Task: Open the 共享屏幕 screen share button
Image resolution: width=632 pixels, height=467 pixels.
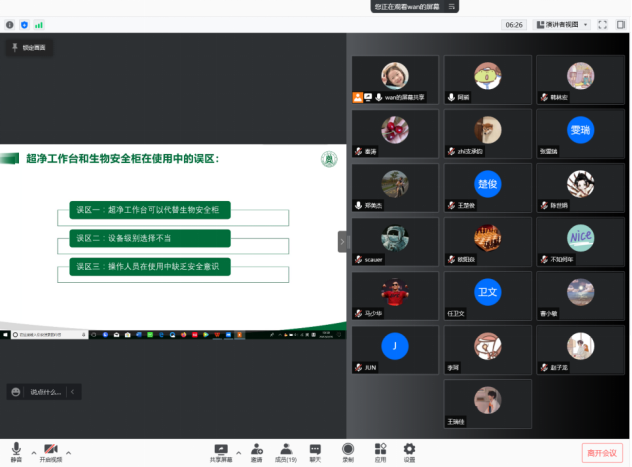Action: 220,450
